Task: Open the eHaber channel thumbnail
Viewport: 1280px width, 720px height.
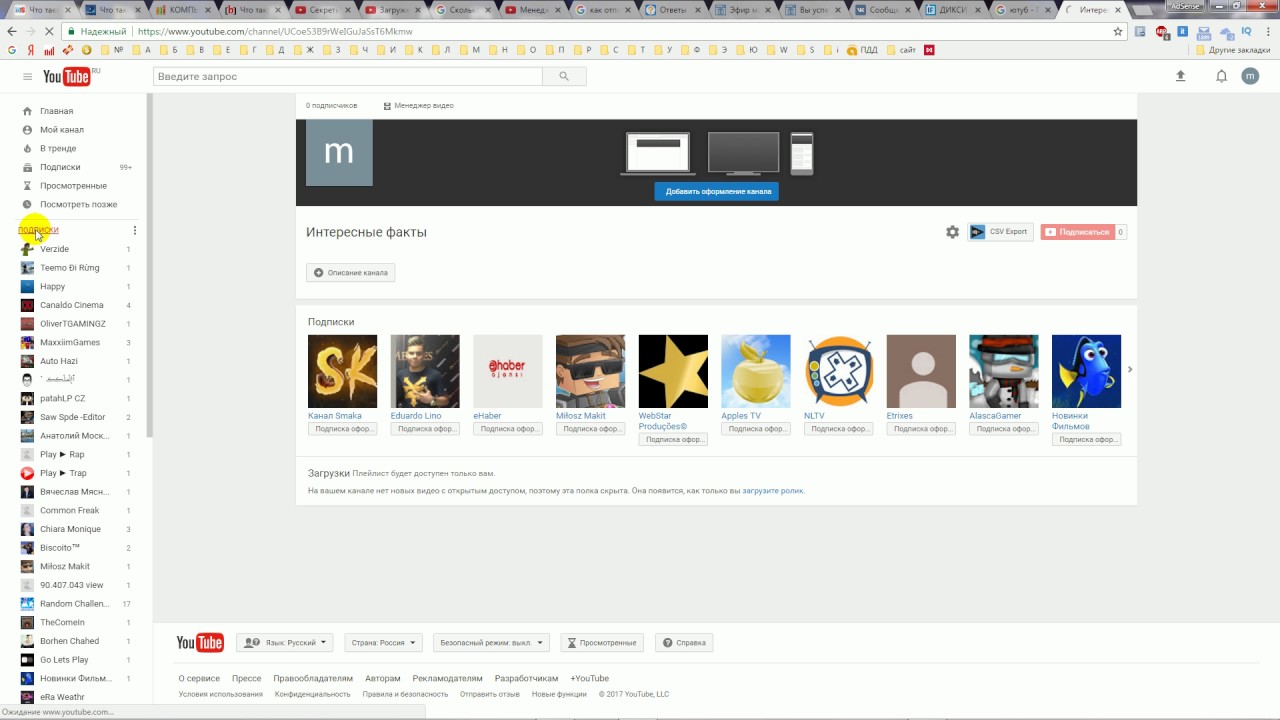Action: pyautogui.click(x=508, y=371)
